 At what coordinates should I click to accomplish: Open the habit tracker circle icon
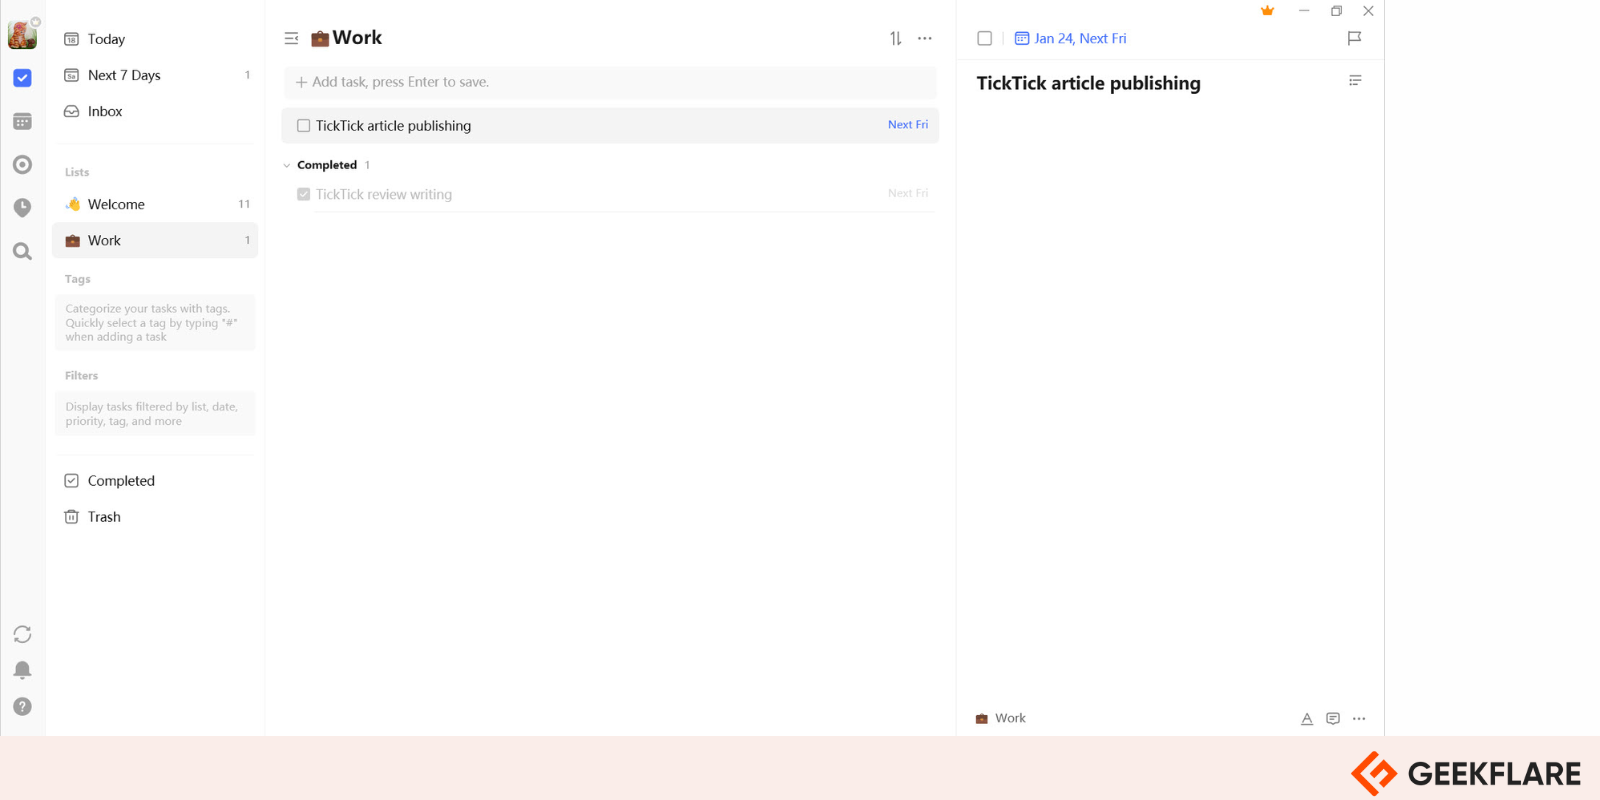pos(22,164)
